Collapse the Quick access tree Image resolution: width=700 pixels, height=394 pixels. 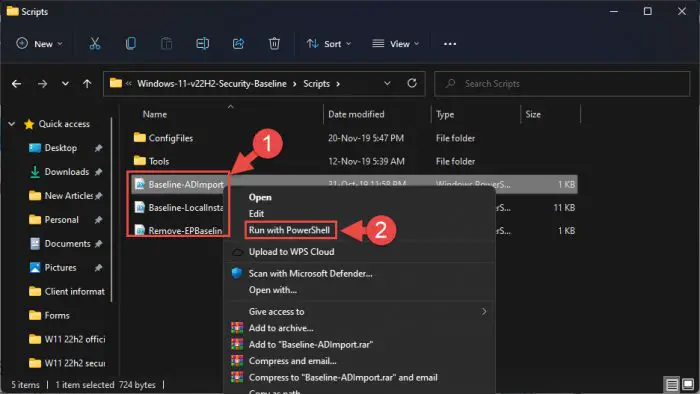point(12,124)
